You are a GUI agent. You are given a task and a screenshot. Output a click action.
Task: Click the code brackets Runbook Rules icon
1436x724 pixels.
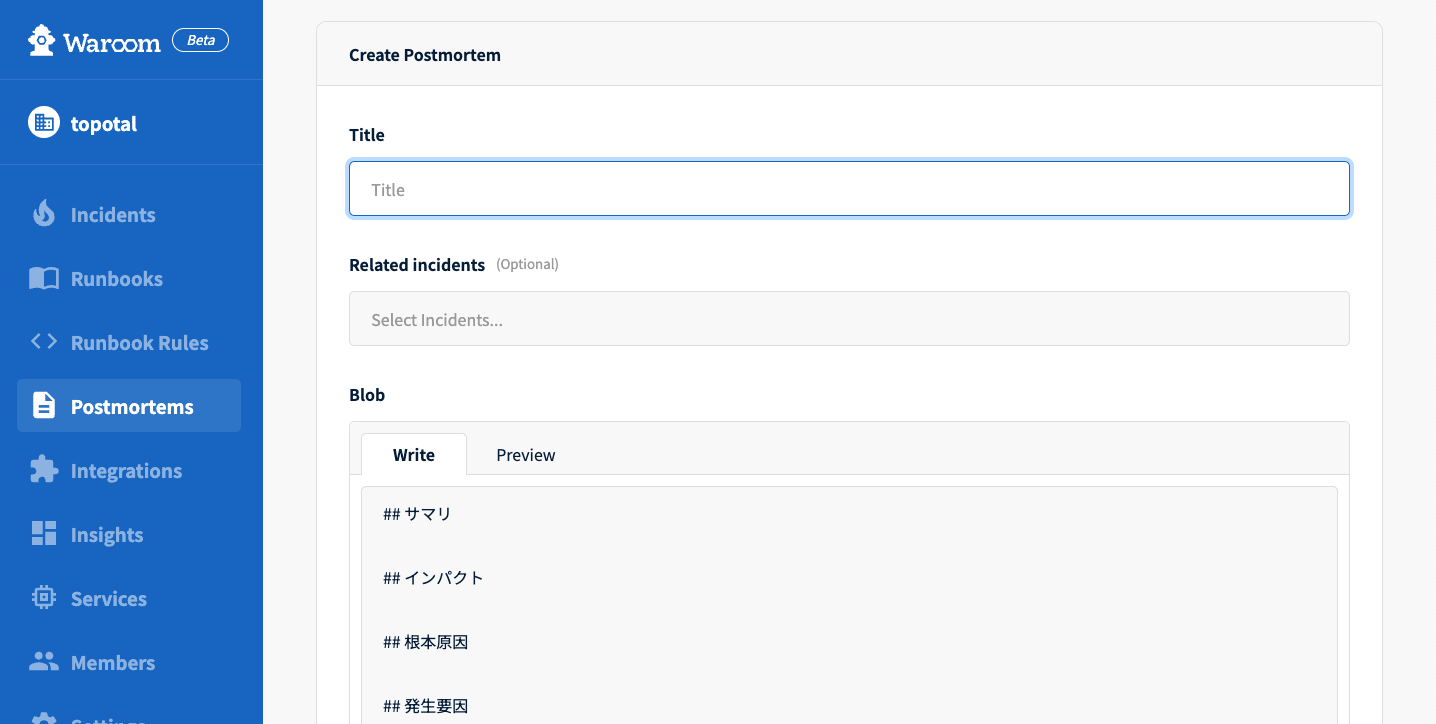pos(44,342)
